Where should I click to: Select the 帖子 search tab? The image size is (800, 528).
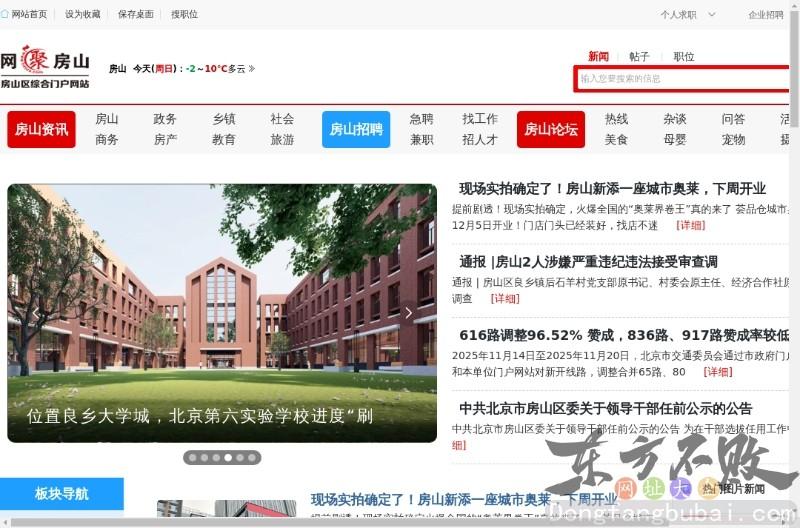tap(639, 56)
